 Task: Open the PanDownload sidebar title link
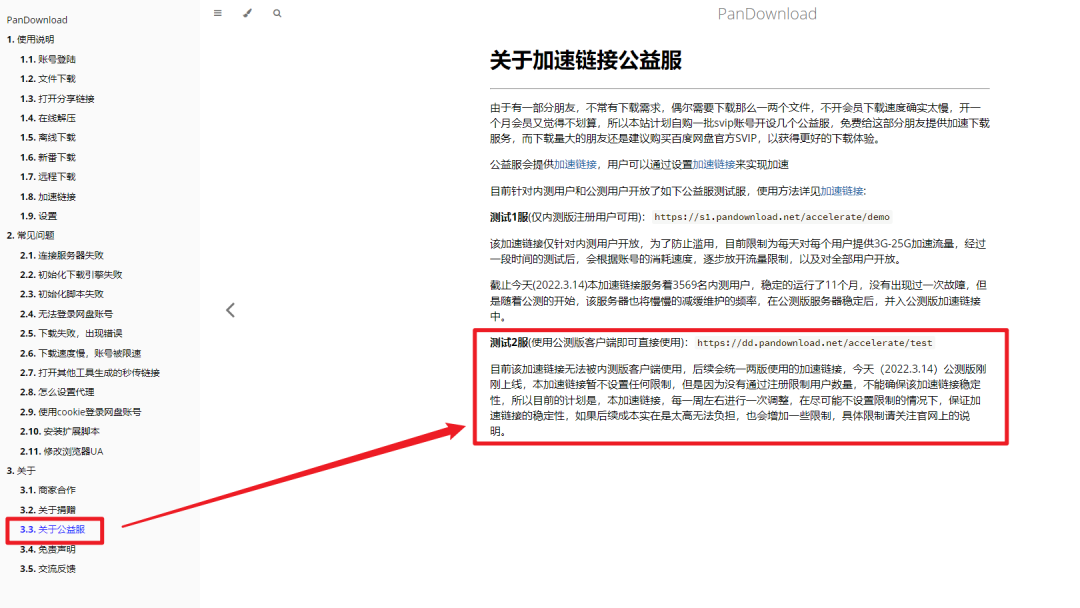coord(37,20)
